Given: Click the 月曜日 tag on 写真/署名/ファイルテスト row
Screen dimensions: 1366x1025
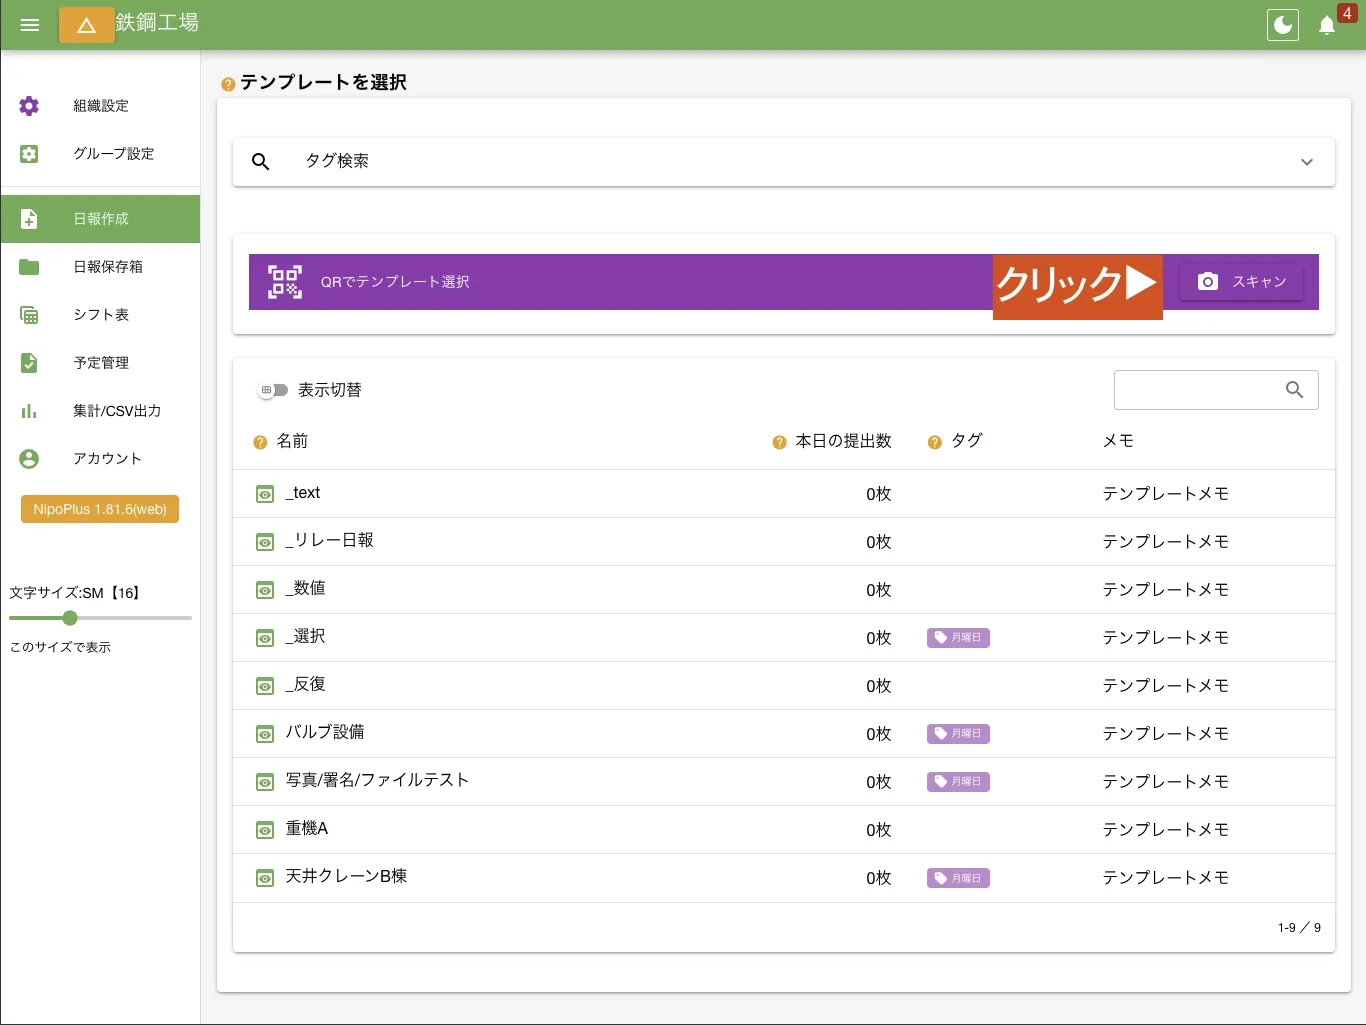Looking at the screenshot, I should (x=958, y=782).
